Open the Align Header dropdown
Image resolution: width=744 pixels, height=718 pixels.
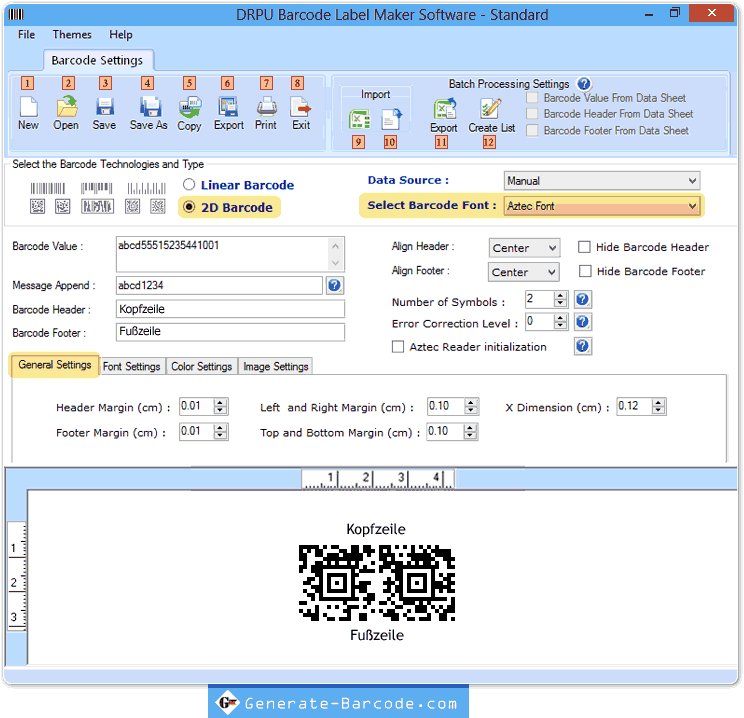pos(524,248)
